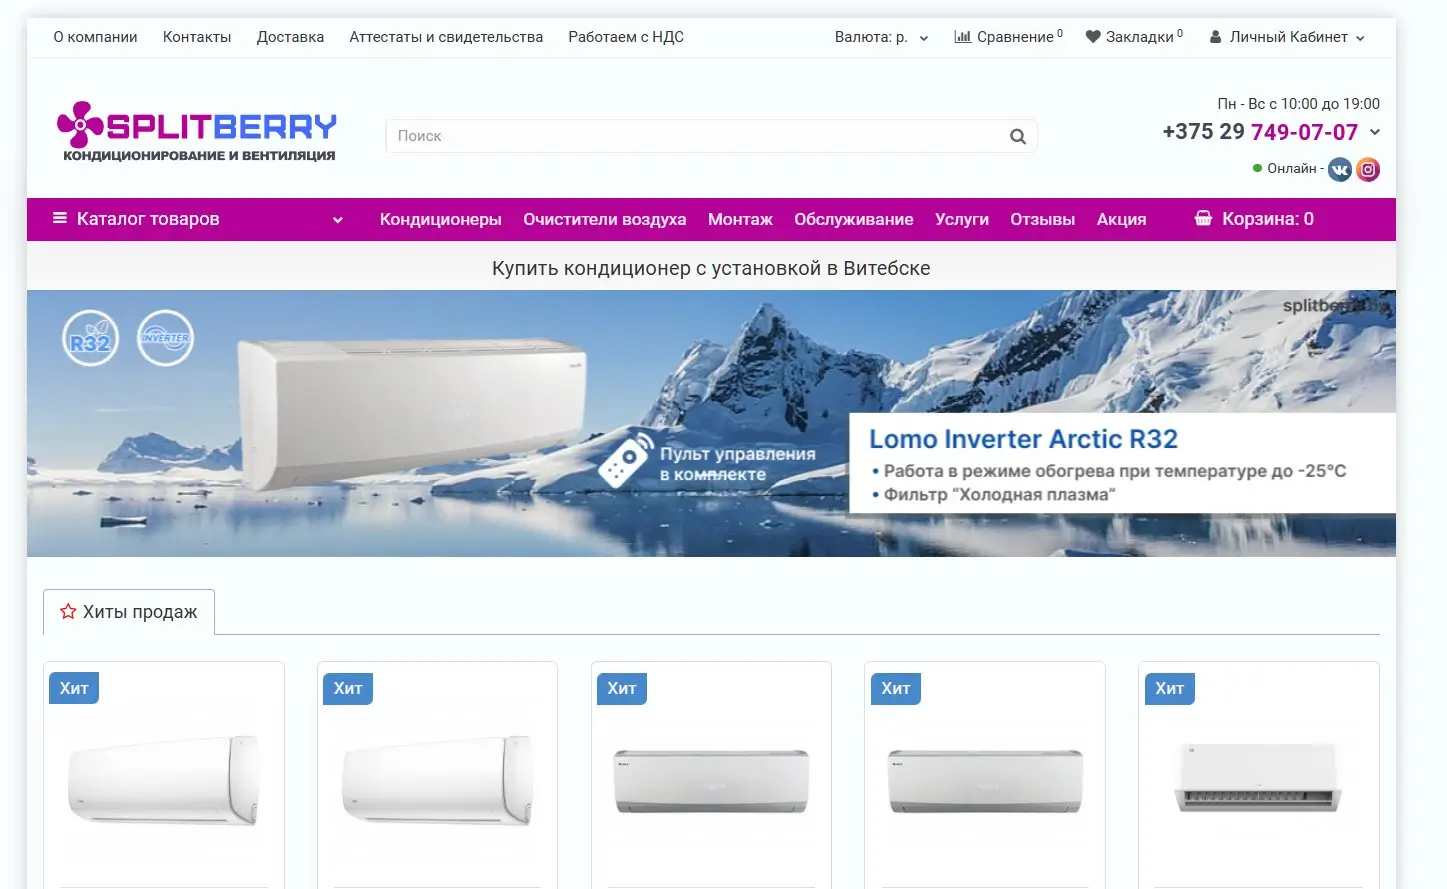Expand the phone numbers chevron
This screenshot has height=889, width=1447.
pos(1375,132)
